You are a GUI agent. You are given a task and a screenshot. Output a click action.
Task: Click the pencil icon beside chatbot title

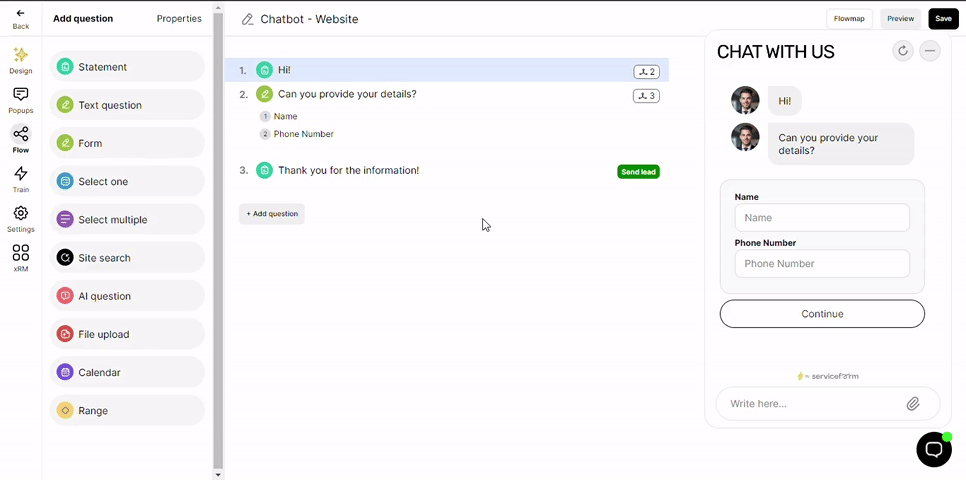pos(247,19)
